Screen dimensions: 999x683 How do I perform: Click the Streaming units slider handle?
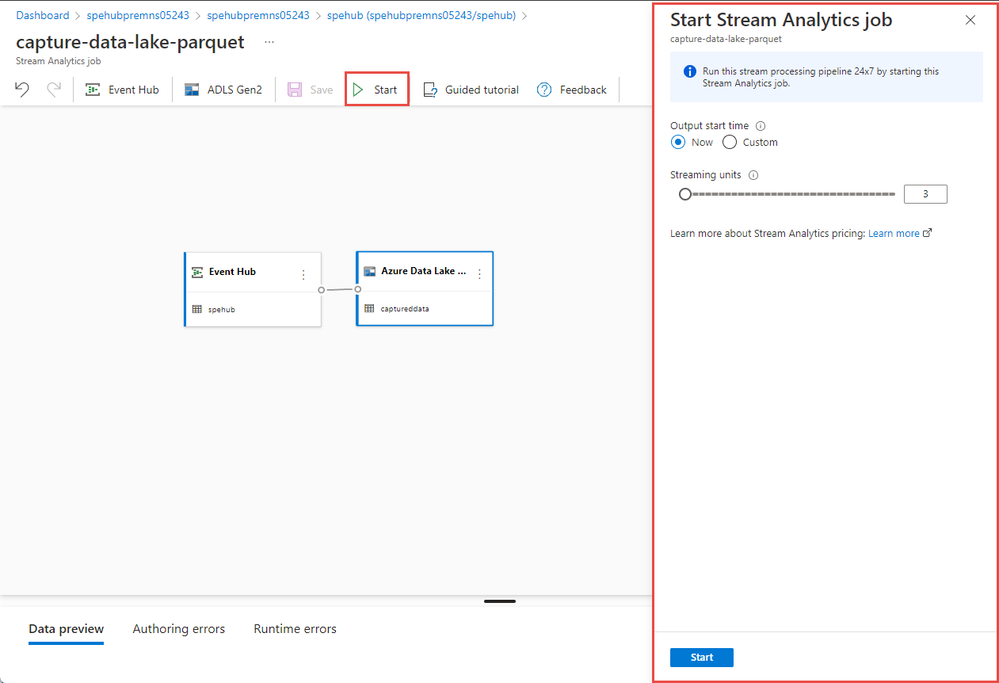(x=685, y=194)
